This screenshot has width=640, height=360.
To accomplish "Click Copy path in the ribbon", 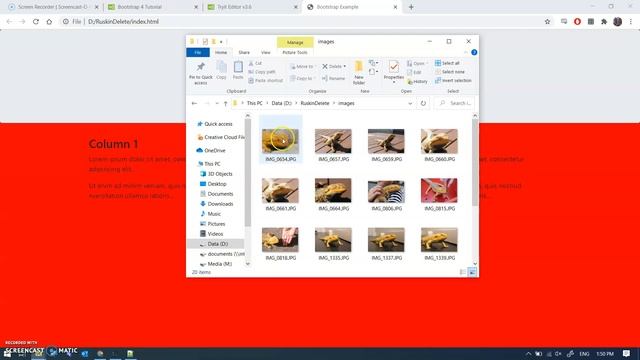I will point(262,72).
